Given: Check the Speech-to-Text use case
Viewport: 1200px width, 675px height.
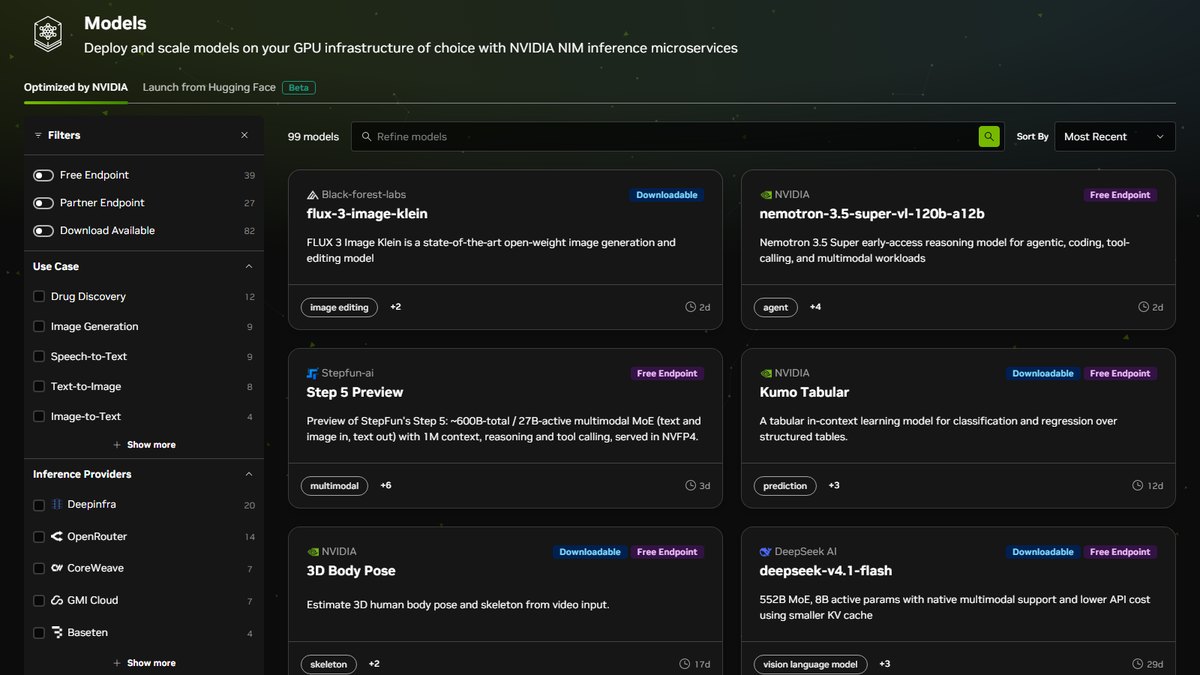Looking at the screenshot, I should 39,357.
